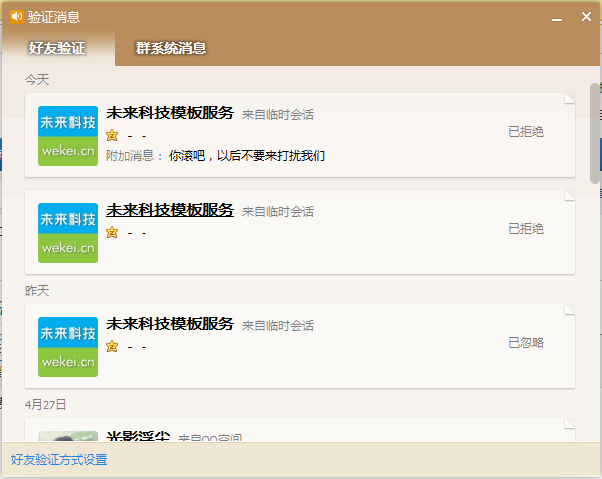Open underlined 未来科技模板服务 name link
The height and width of the screenshot is (479, 602).
170,210
